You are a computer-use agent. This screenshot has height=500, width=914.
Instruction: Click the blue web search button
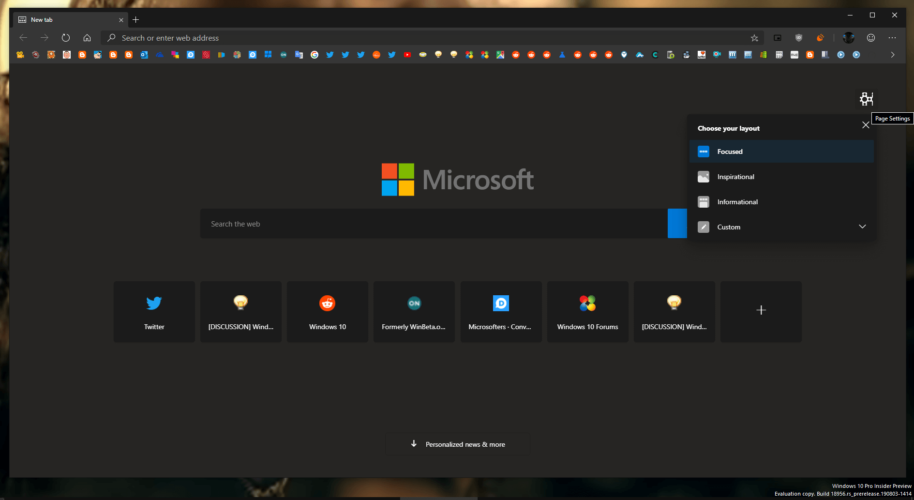point(677,224)
